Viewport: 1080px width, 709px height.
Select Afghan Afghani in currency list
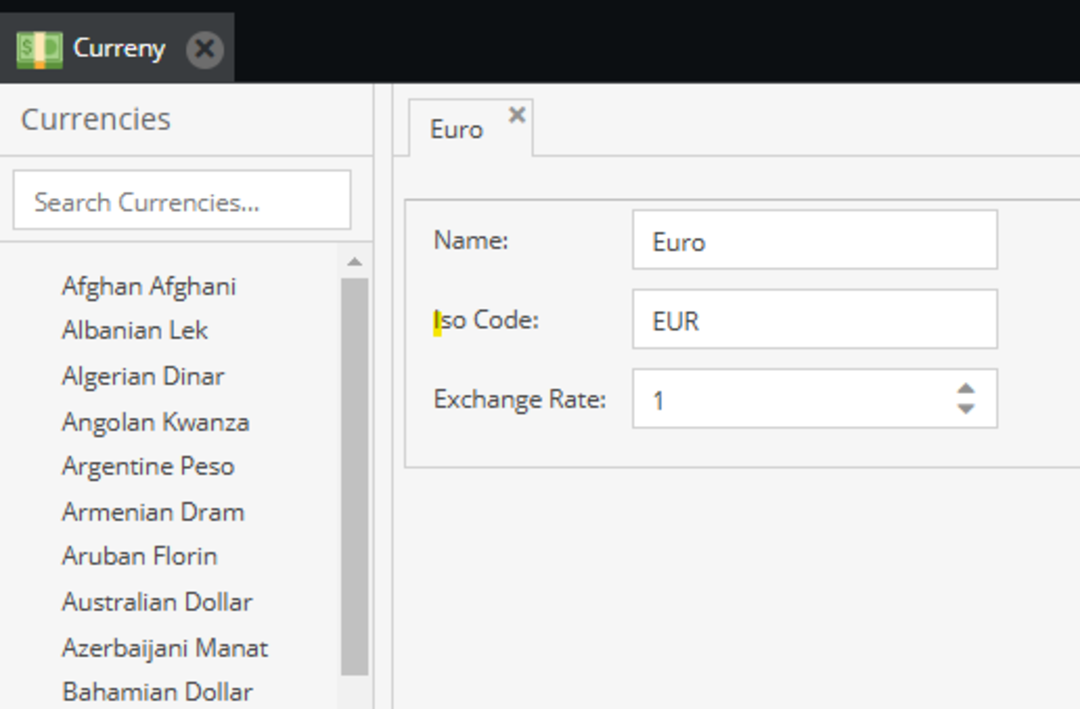149,286
